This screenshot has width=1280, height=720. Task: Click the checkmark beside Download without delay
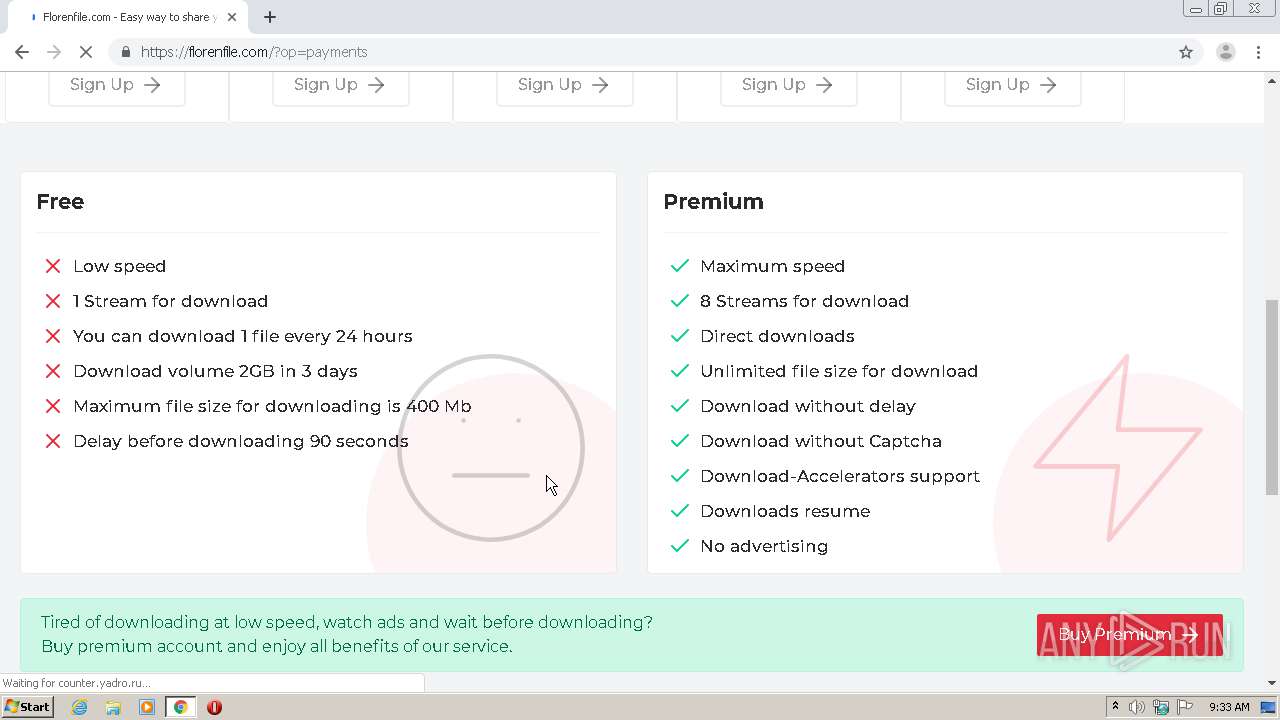tap(680, 406)
